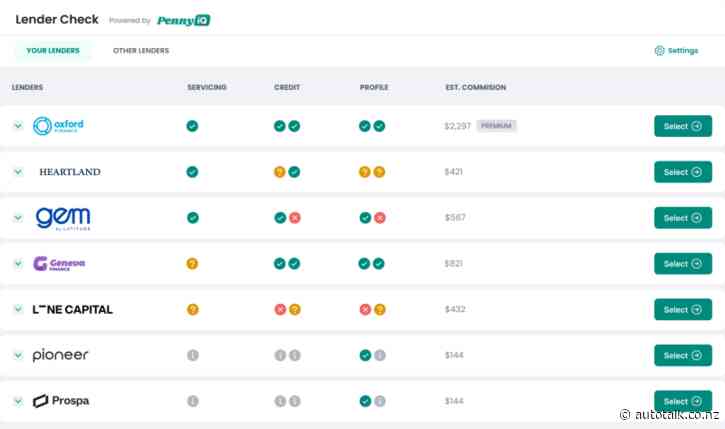Select the Gem lender
Viewport: 725px width, 429px height.
[683, 218]
